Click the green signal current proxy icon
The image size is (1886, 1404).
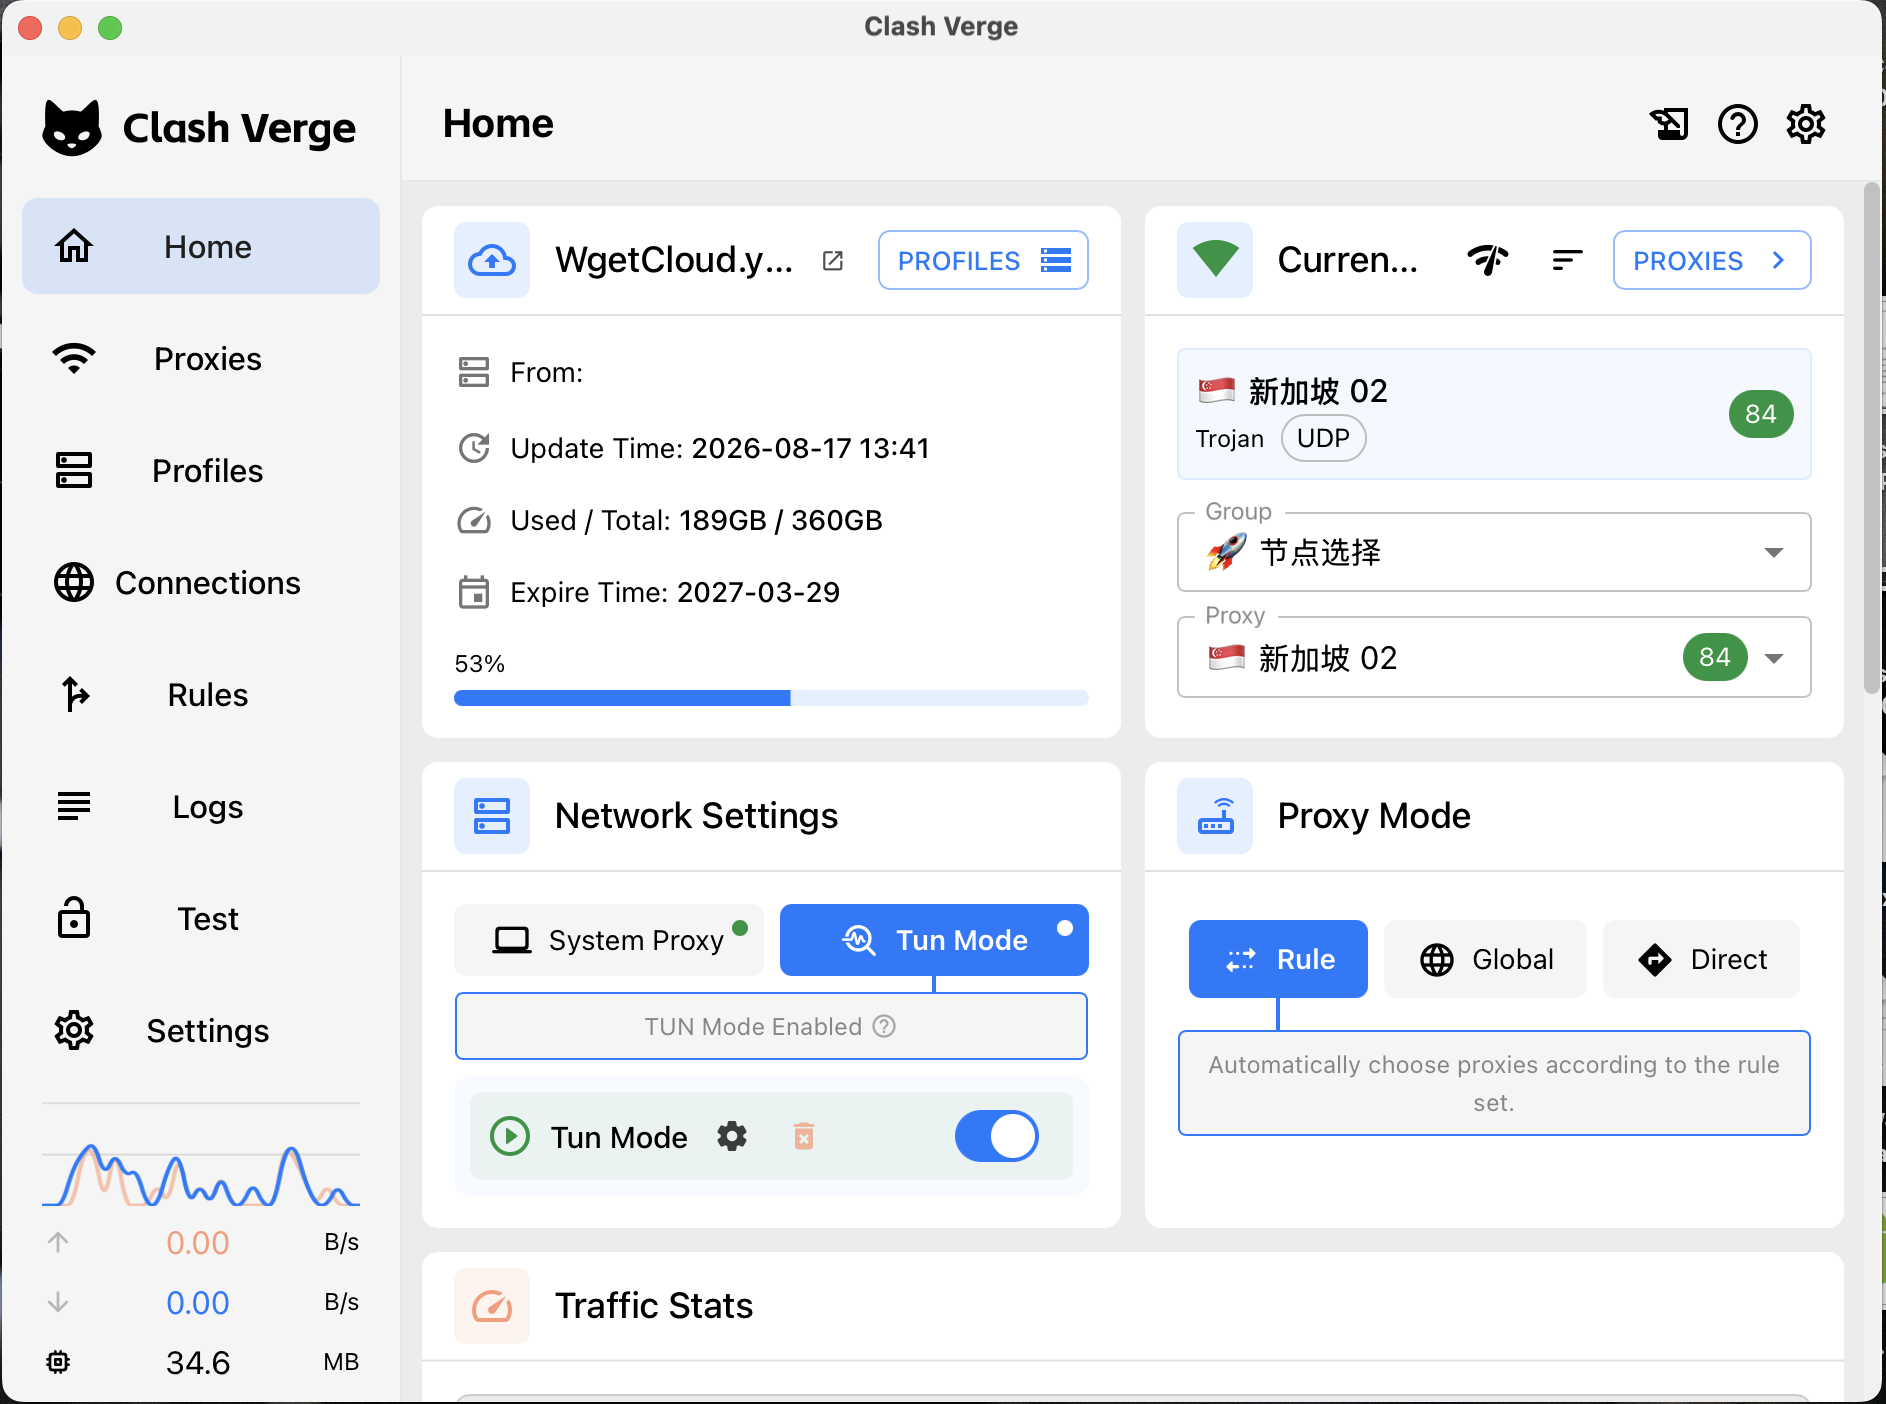click(1215, 260)
